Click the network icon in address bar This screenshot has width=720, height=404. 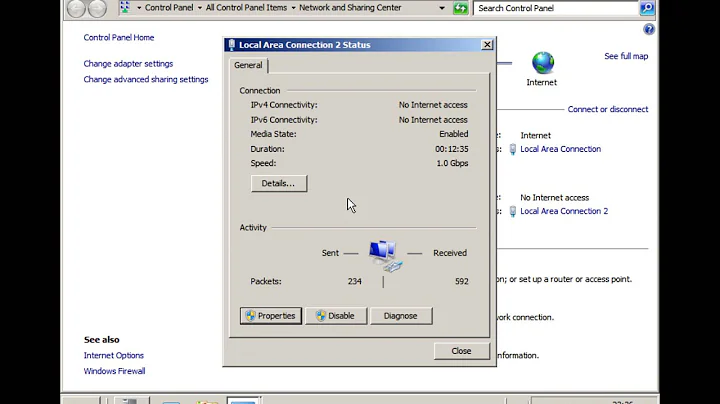pyautogui.click(x=125, y=7)
